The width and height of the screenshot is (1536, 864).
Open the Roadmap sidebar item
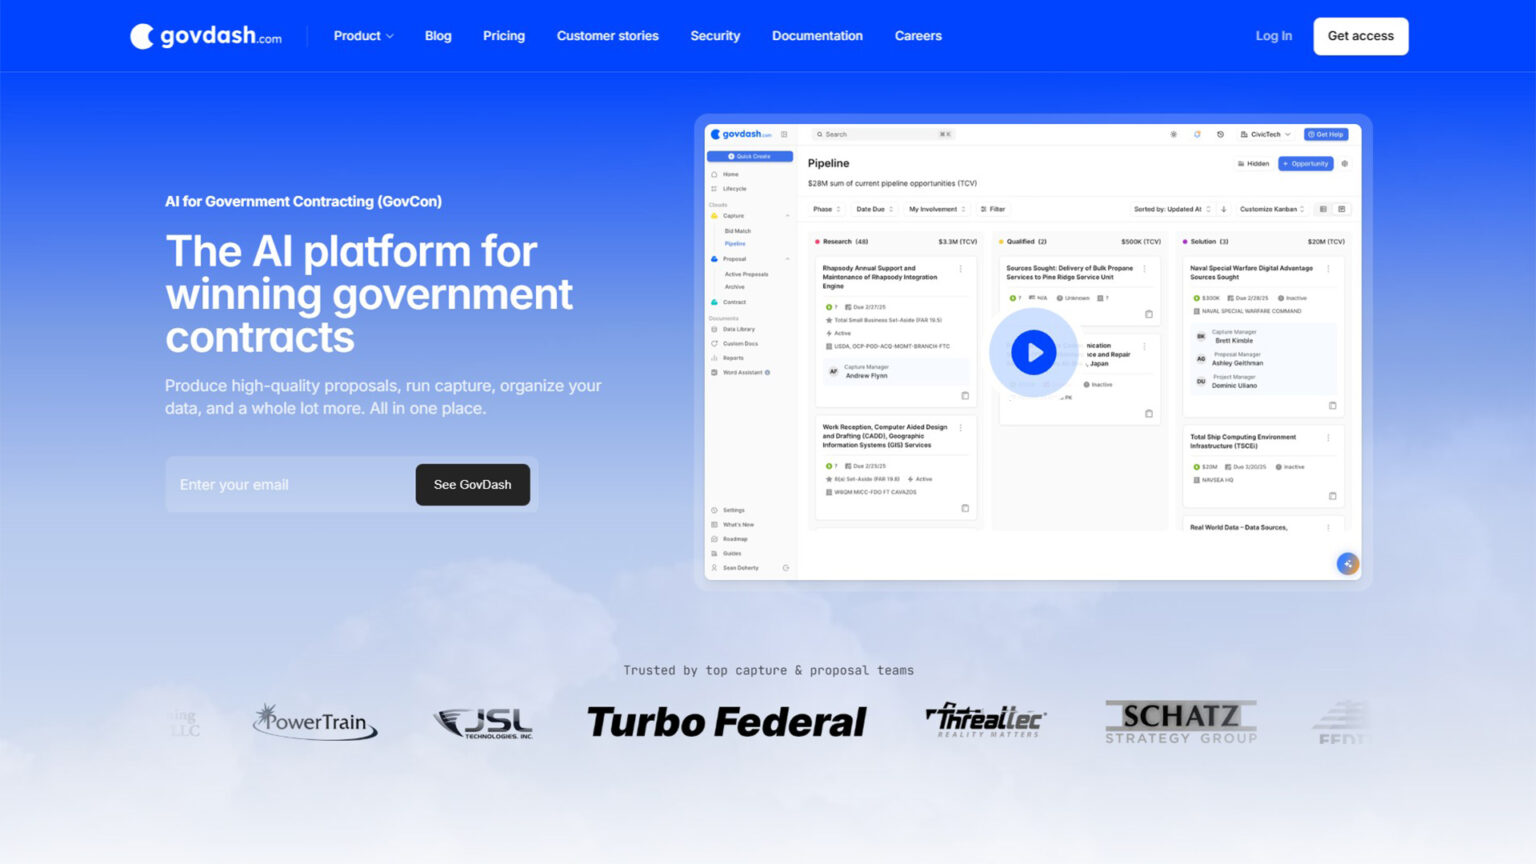(x=734, y=539)
